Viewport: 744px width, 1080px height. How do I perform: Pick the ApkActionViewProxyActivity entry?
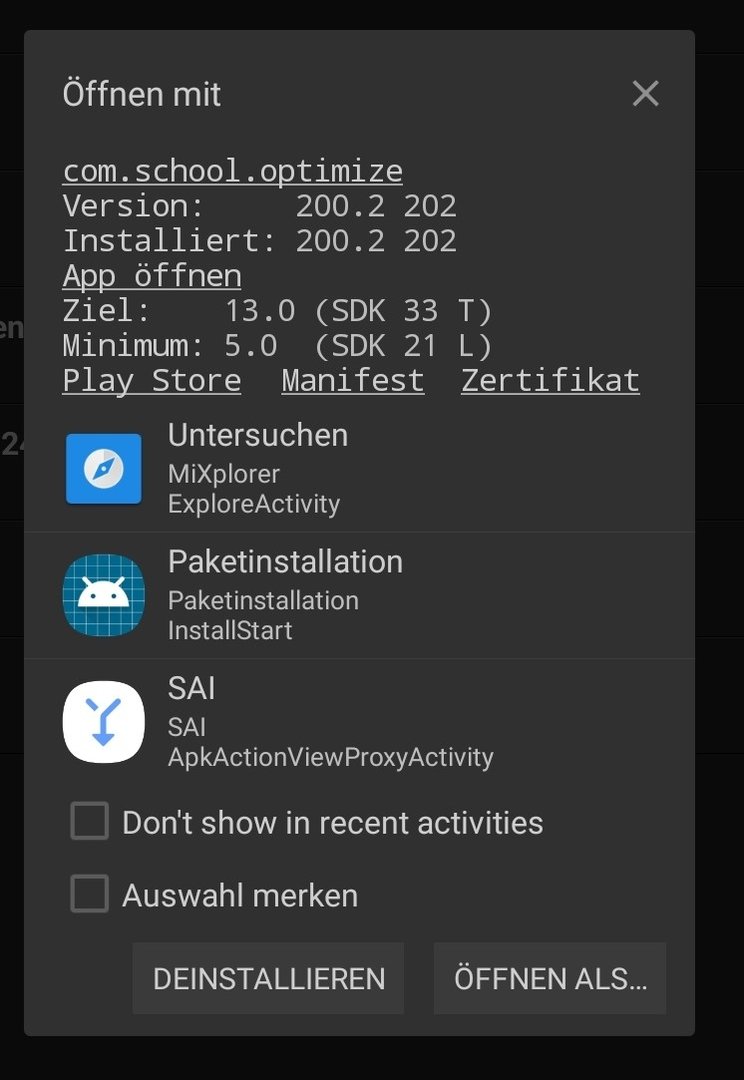pos(330,757)
